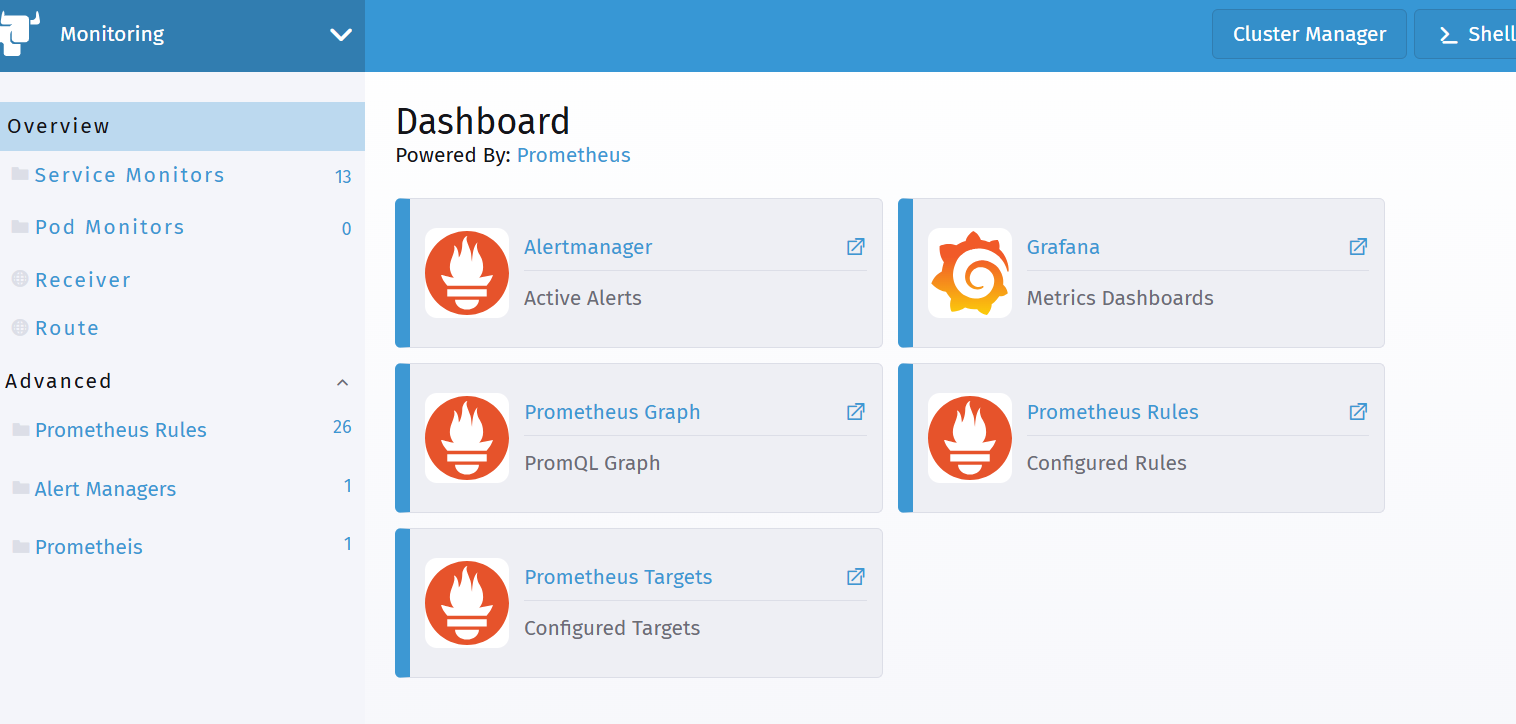This screenshot has height=724, width=1516.
Task: Collapse the Advanced section chevron
Action: tap(343, 382)
